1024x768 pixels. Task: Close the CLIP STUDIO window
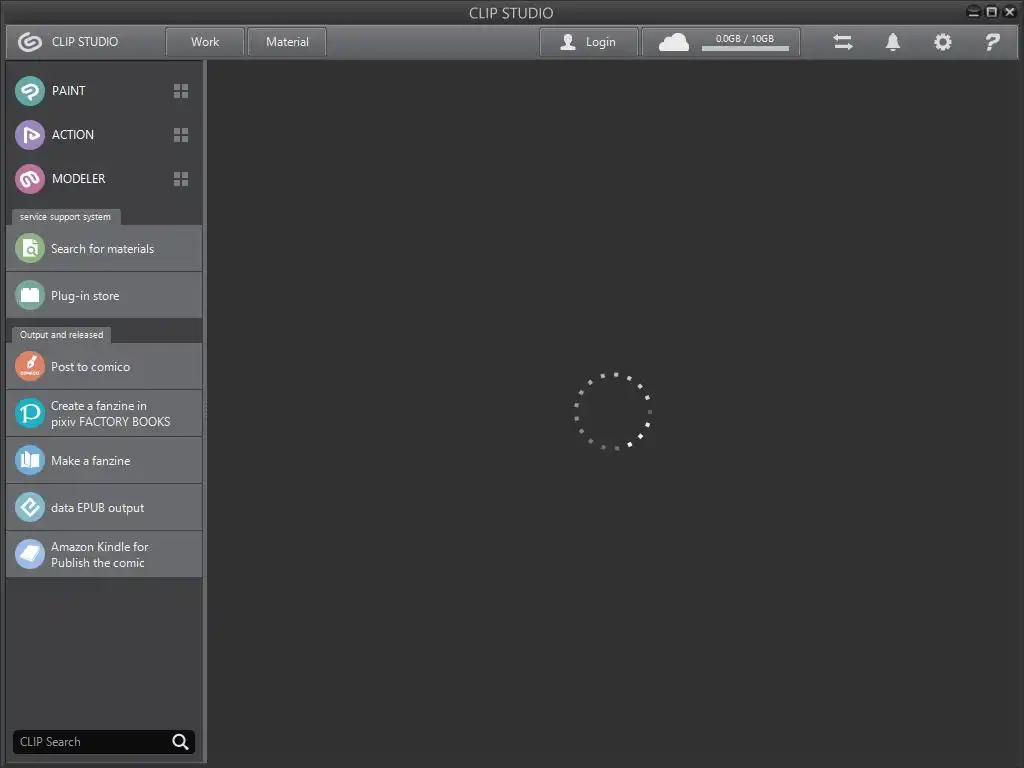1009,12
